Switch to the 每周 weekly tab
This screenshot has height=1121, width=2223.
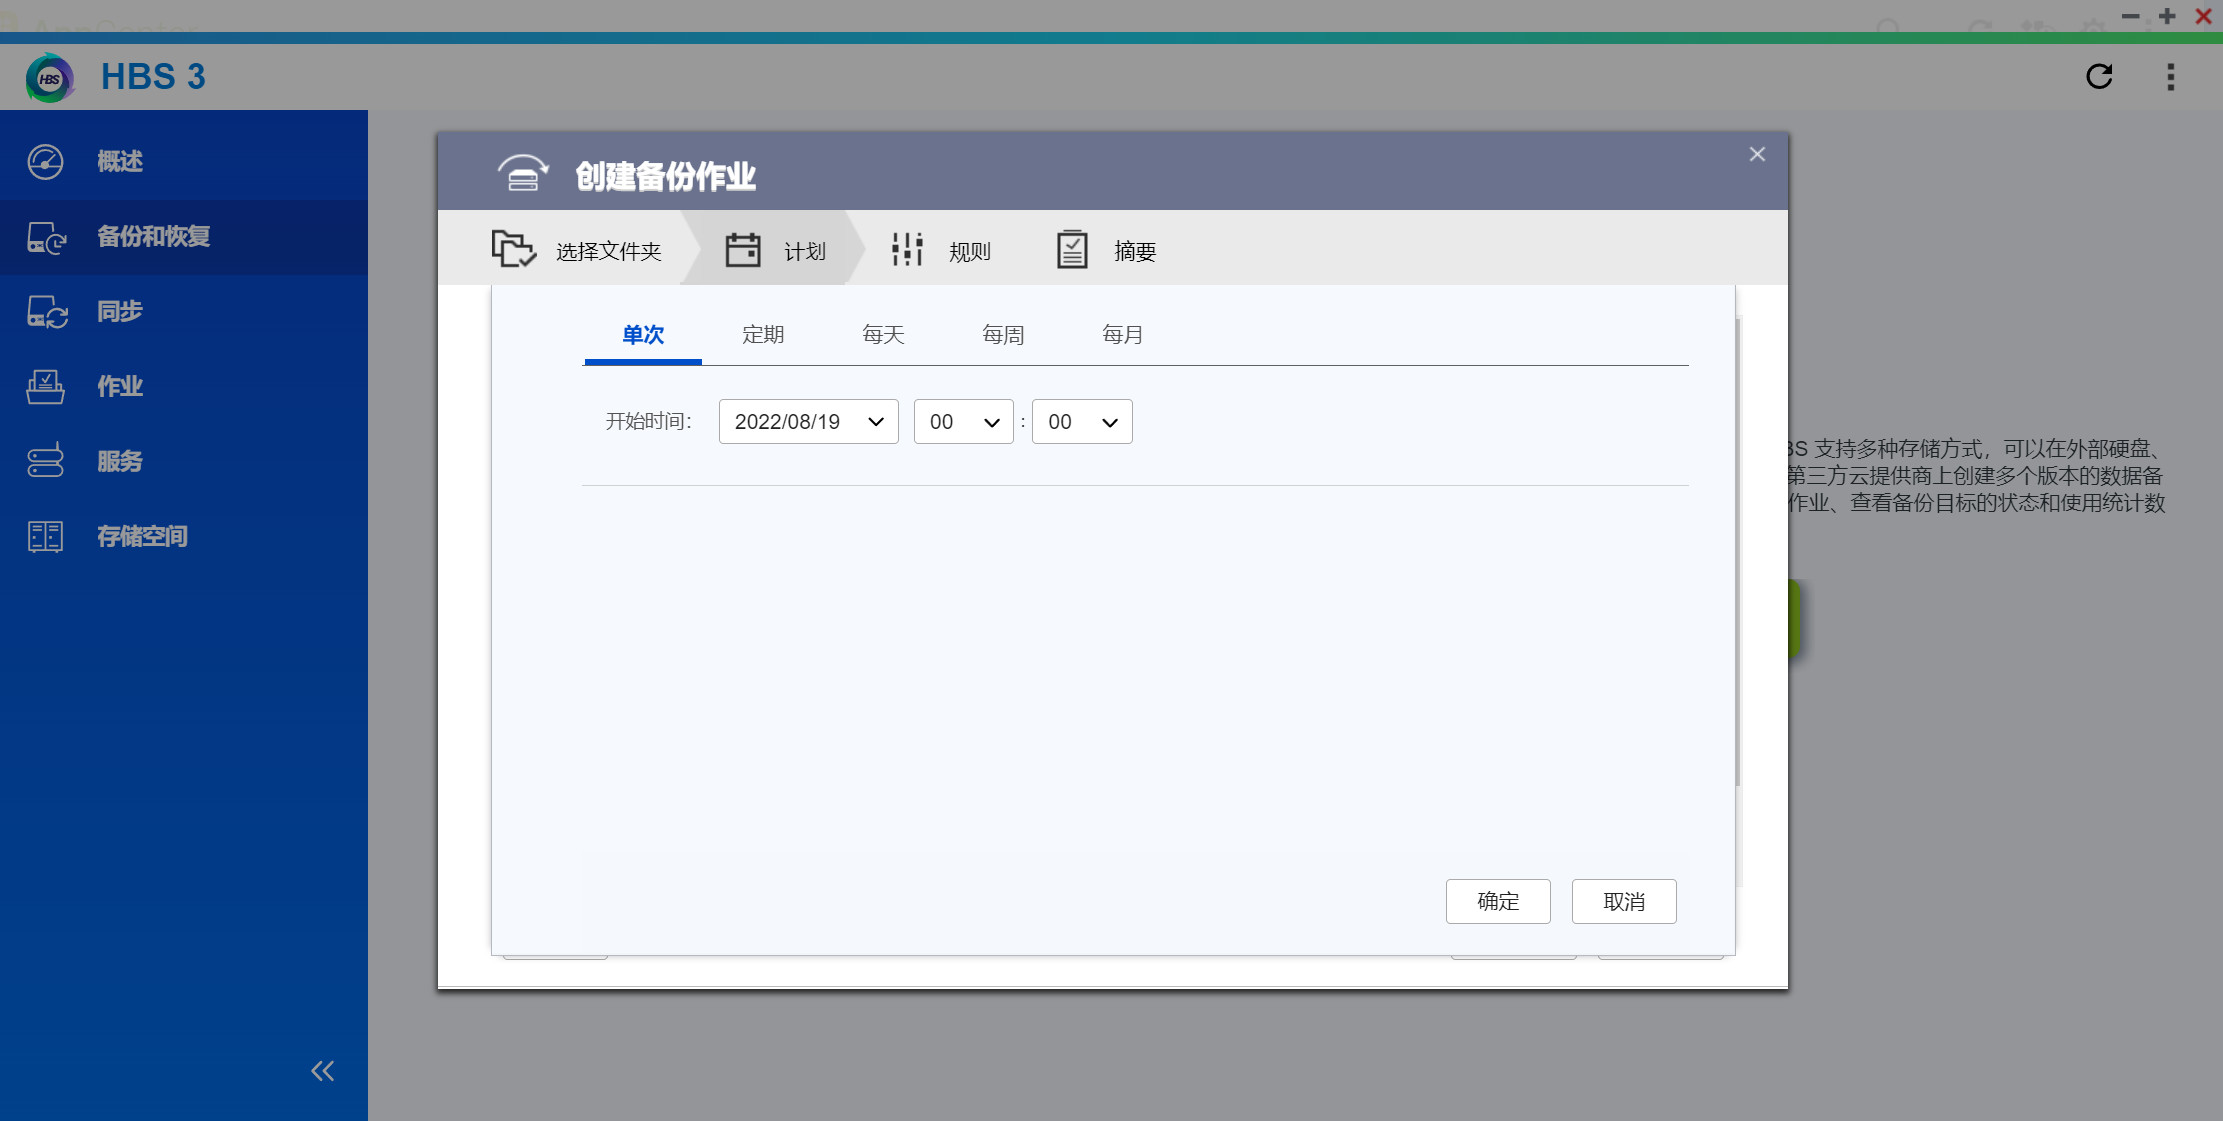click(x=1003, y=334)
